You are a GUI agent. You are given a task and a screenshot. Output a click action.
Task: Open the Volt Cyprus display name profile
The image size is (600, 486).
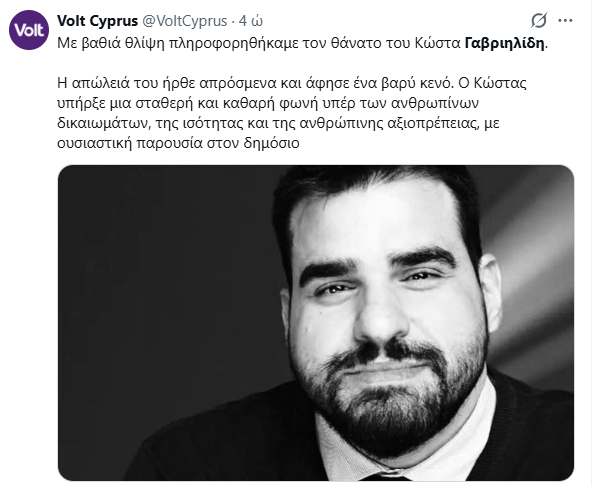click(97, 21)
